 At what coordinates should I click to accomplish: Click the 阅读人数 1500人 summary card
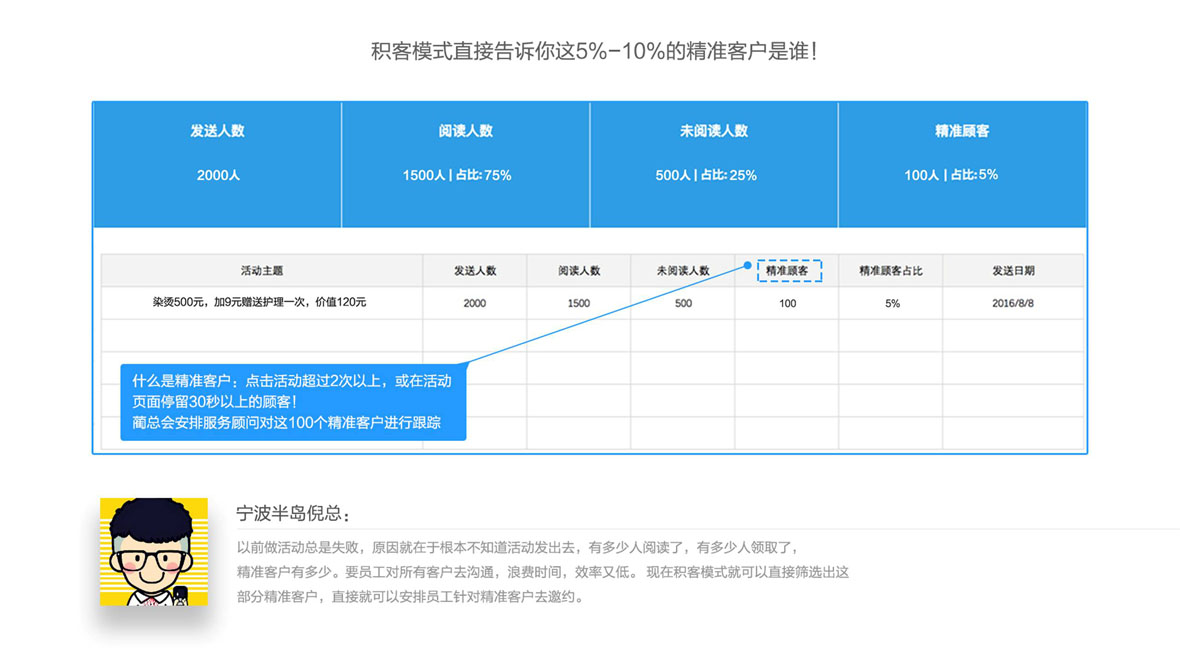(x=466, y=164)
